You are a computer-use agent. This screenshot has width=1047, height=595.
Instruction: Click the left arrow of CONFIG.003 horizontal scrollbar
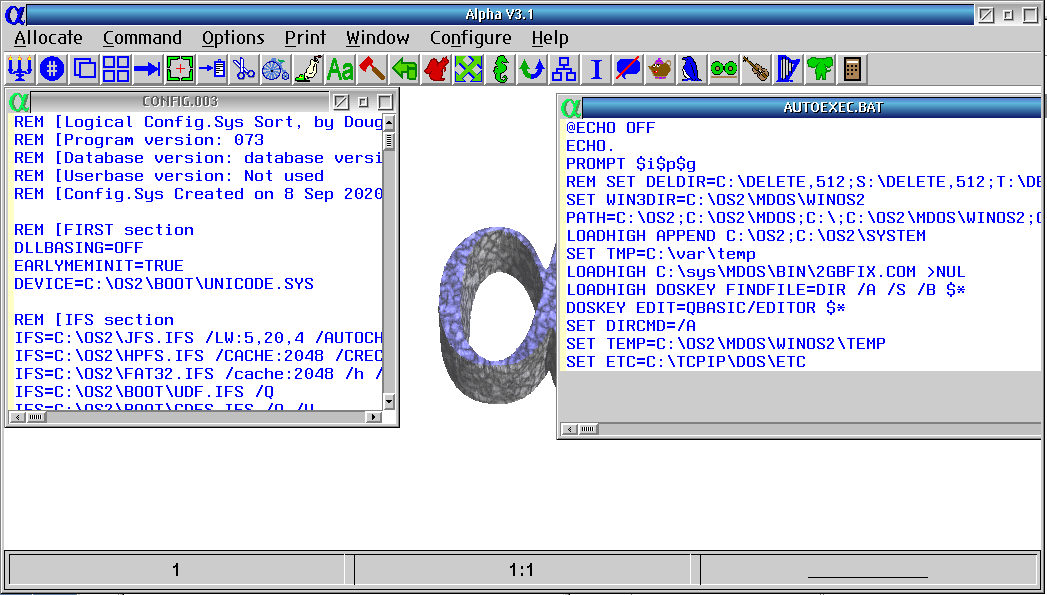[x=17, y=417]
